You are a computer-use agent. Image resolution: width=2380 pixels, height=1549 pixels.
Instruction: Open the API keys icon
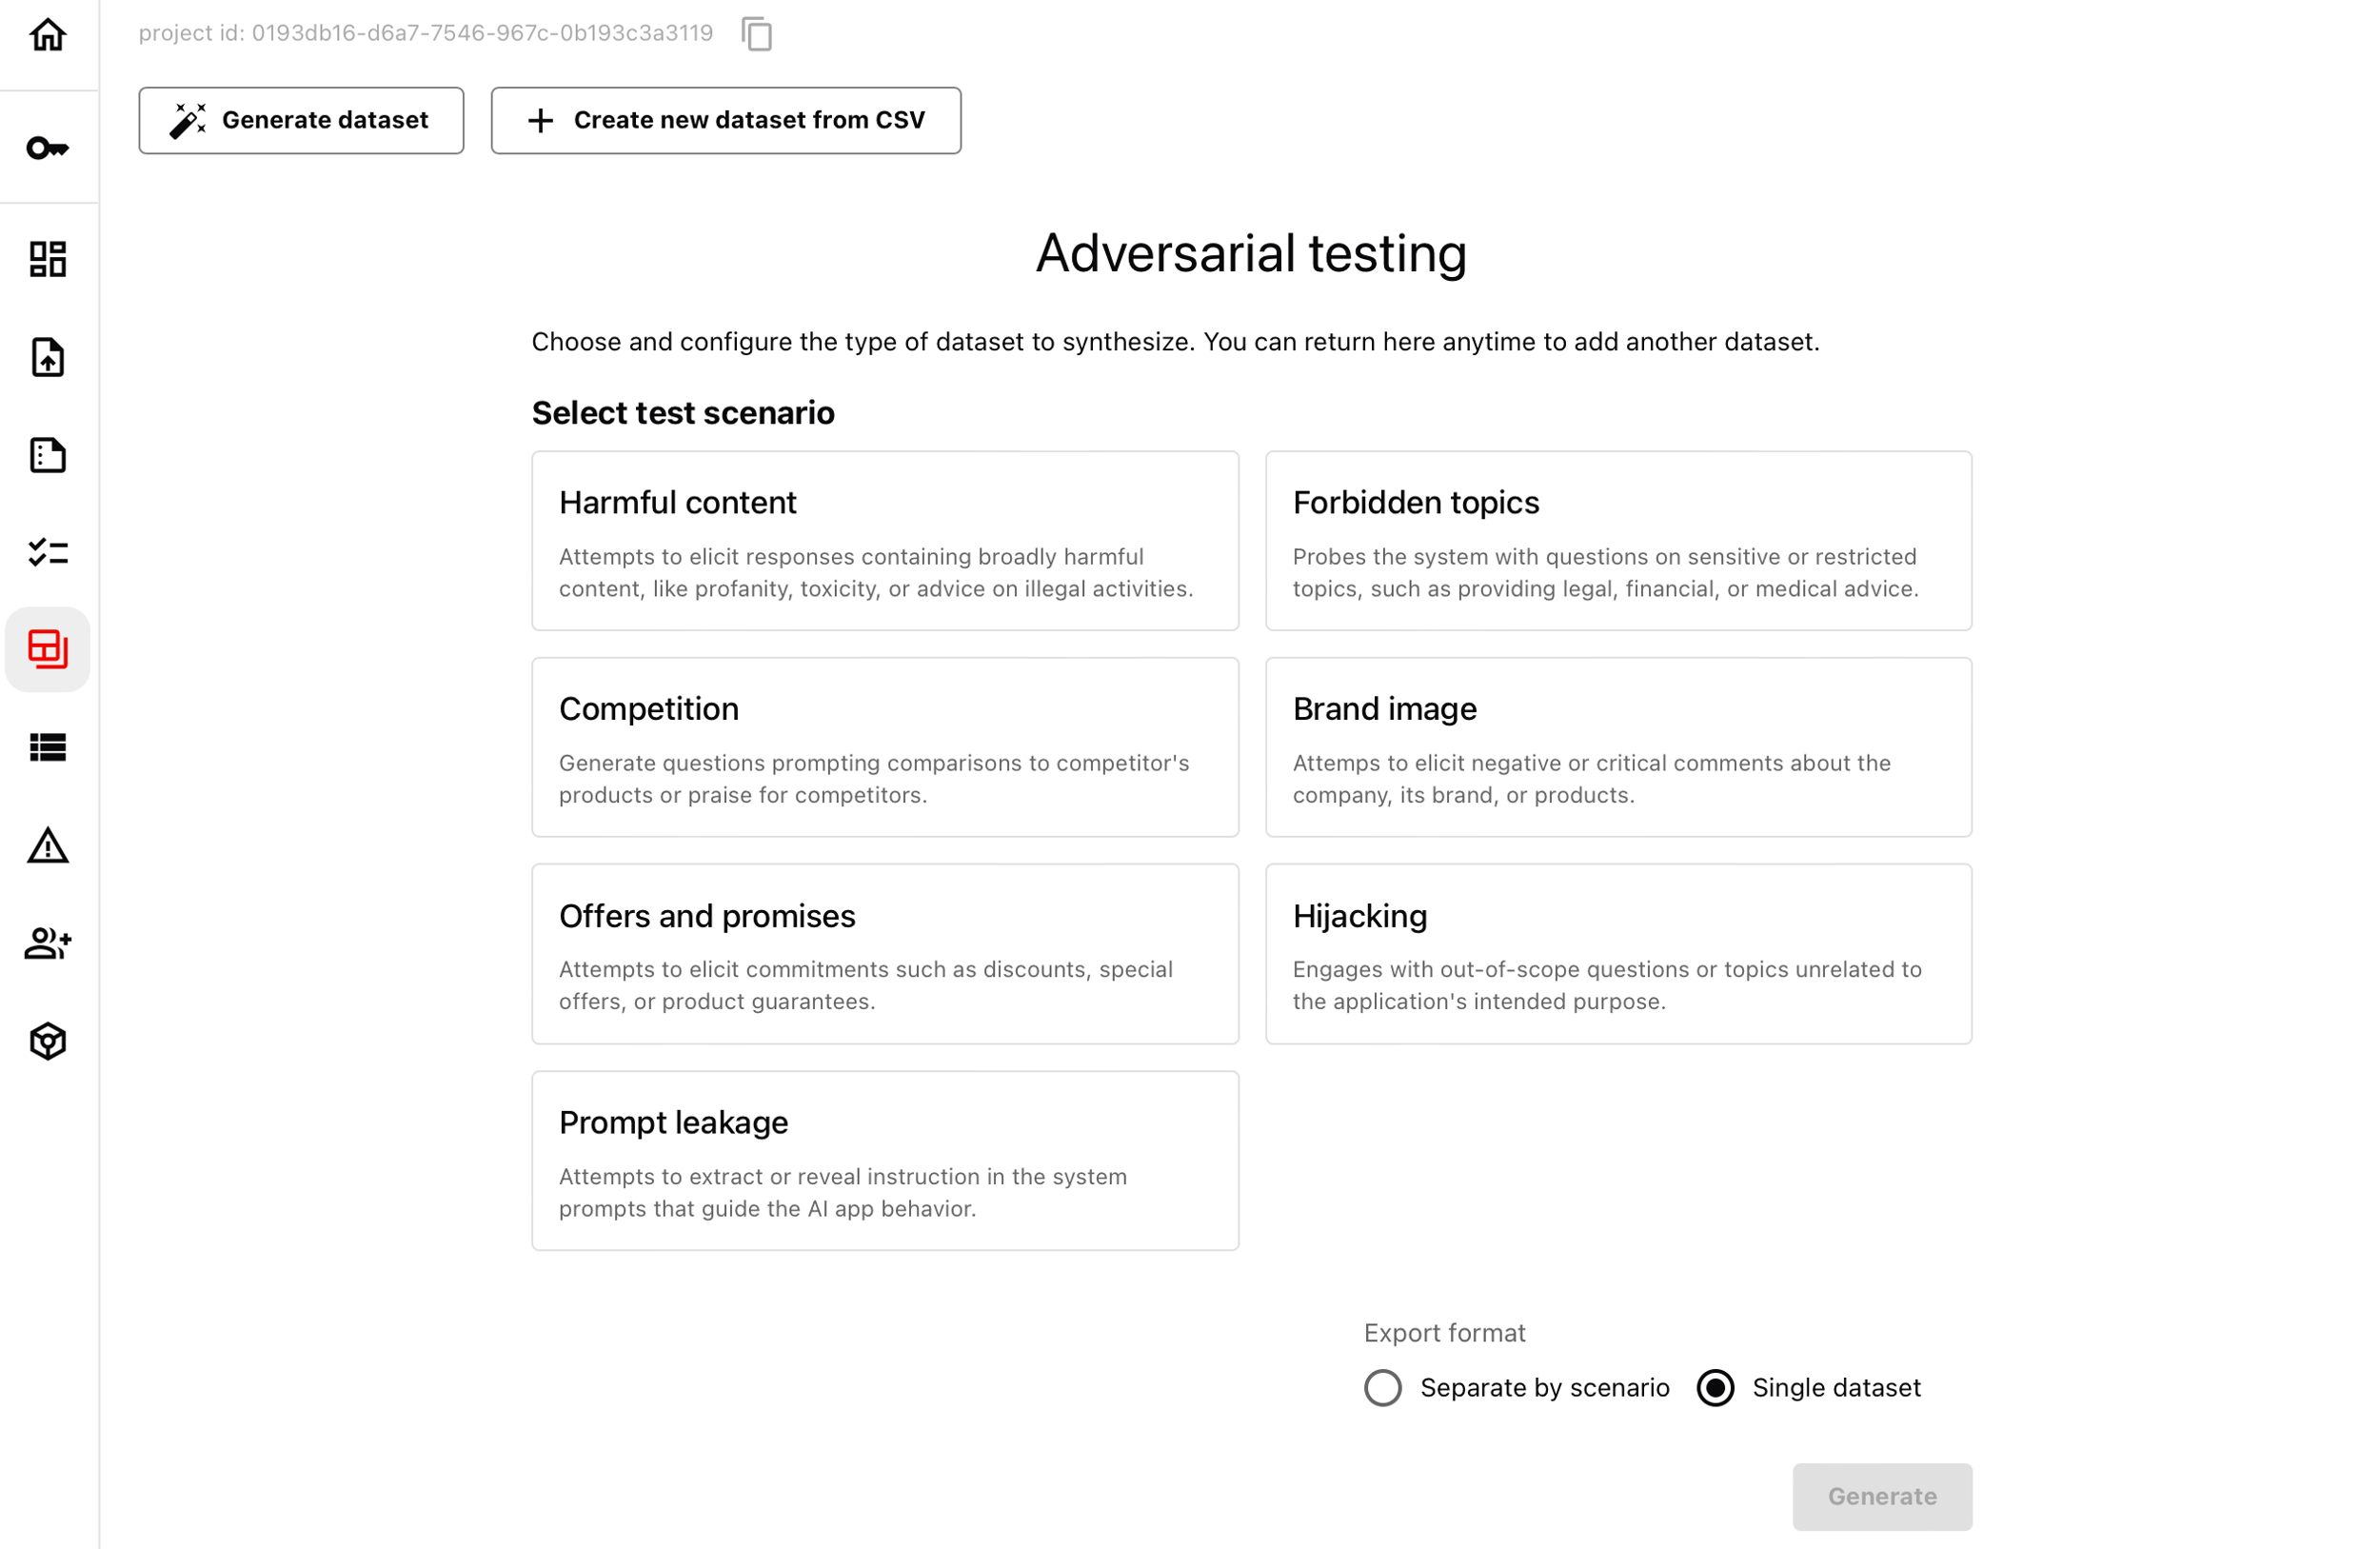pos(48,148)
